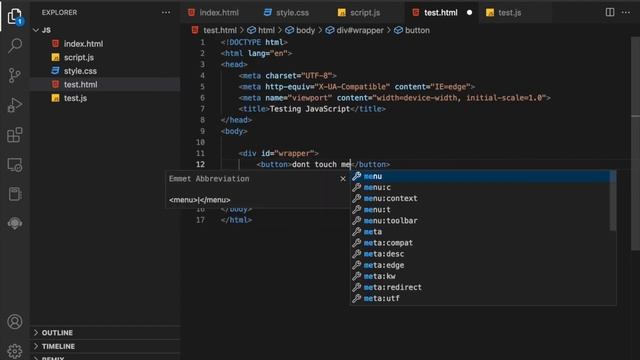The image size is (640, 360).
Task: Click the 'dont touch me' button text
Action: pos(321,164)
